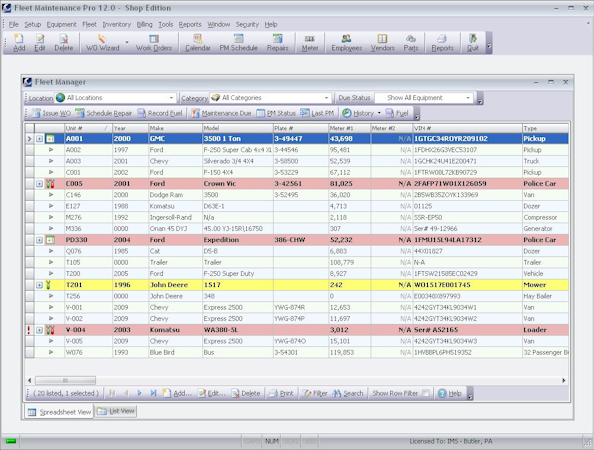The image size is (594, 450).
Task: Sort by Meter #1 column header
Action: (x=349, y=128)
